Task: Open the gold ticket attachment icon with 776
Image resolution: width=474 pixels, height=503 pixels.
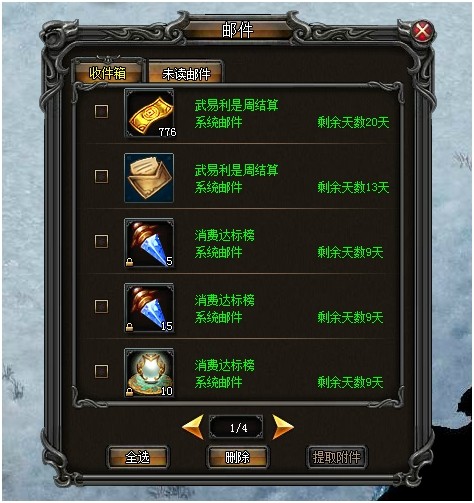Action: (x=149, y=113)
